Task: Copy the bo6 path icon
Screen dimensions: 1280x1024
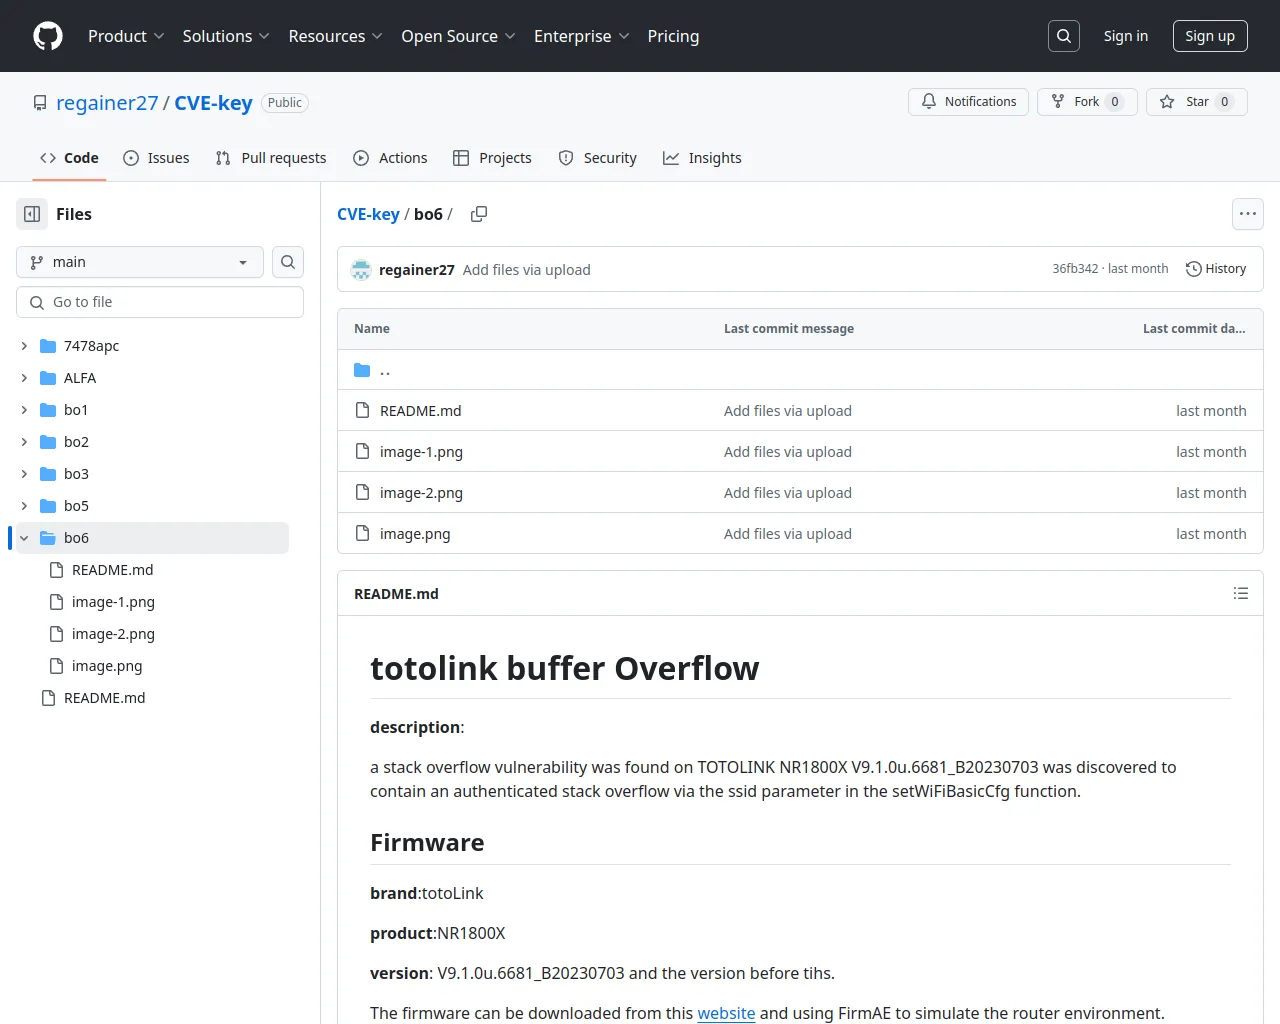Action: click(x=479, y=214)
